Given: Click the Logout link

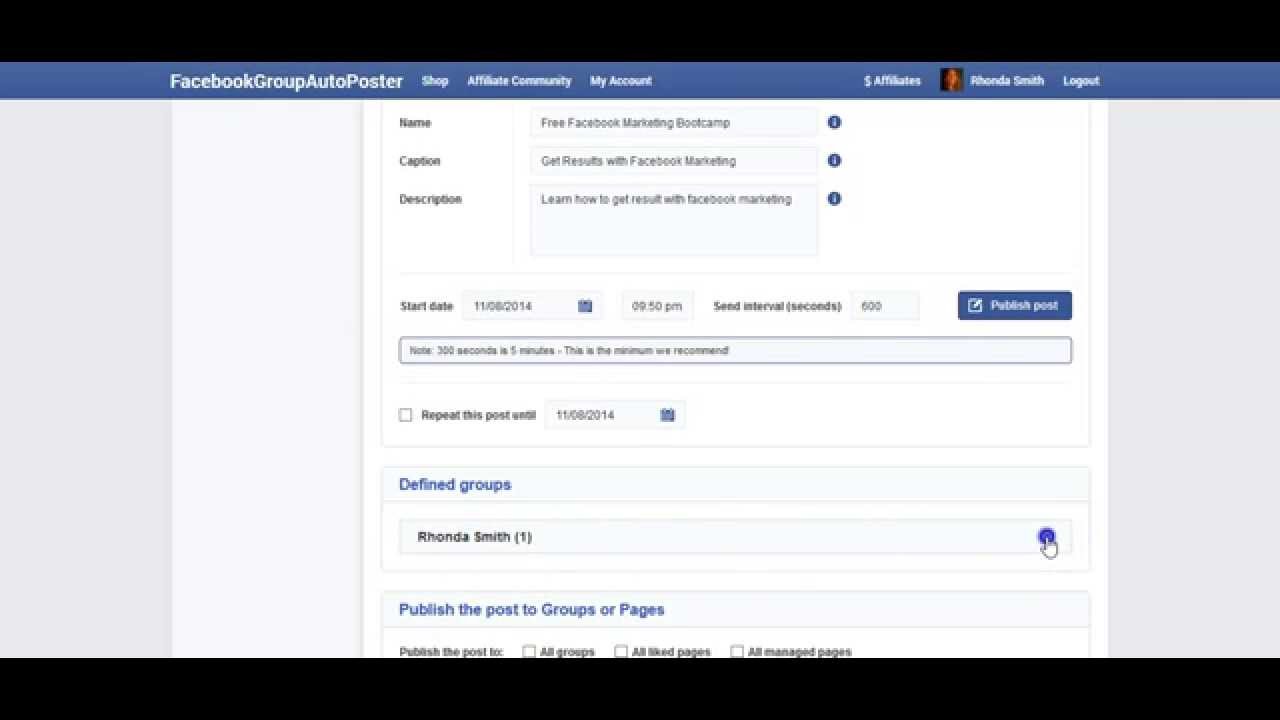Looking at the screenshot, I should click(x=1081, y=81).
